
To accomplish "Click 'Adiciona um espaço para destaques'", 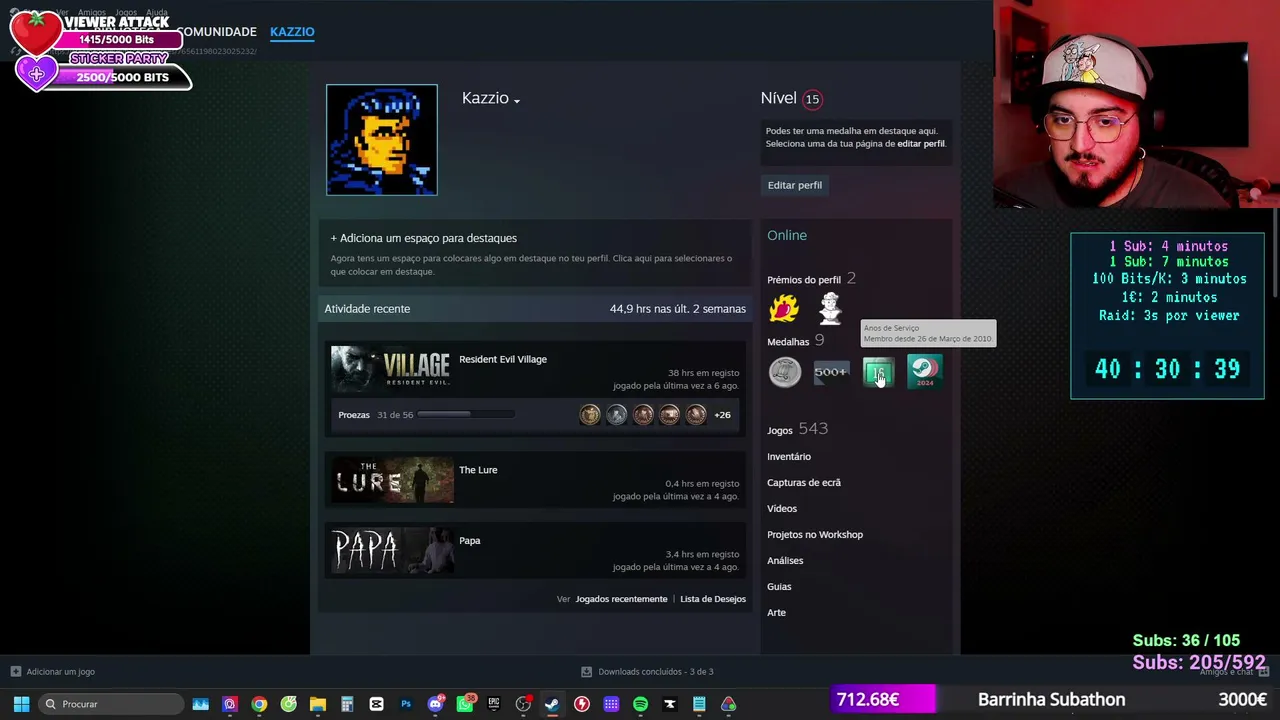I will point(424,238).
